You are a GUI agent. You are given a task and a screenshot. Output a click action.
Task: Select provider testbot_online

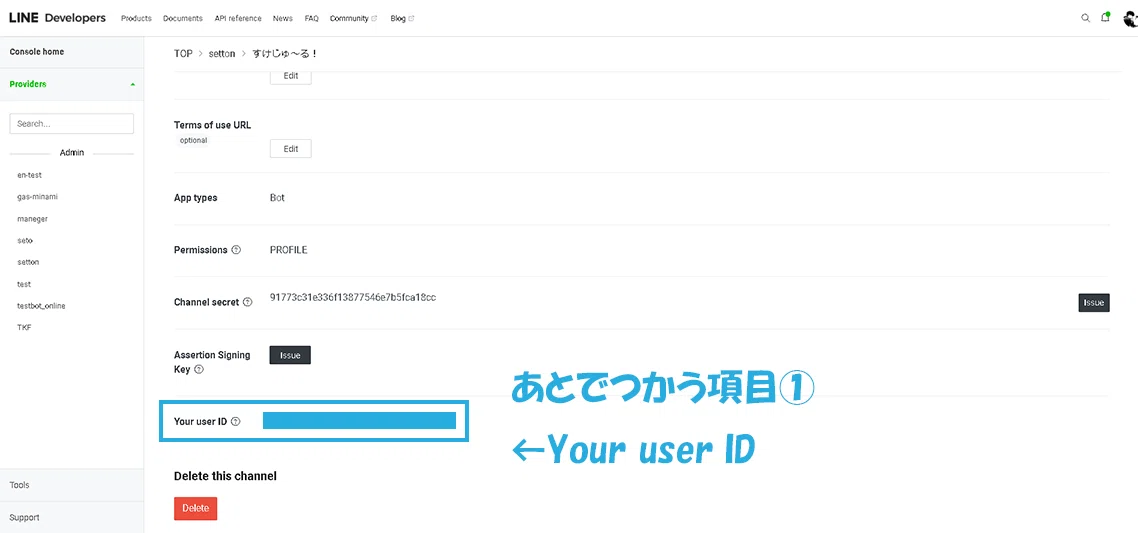coord(41,306)
